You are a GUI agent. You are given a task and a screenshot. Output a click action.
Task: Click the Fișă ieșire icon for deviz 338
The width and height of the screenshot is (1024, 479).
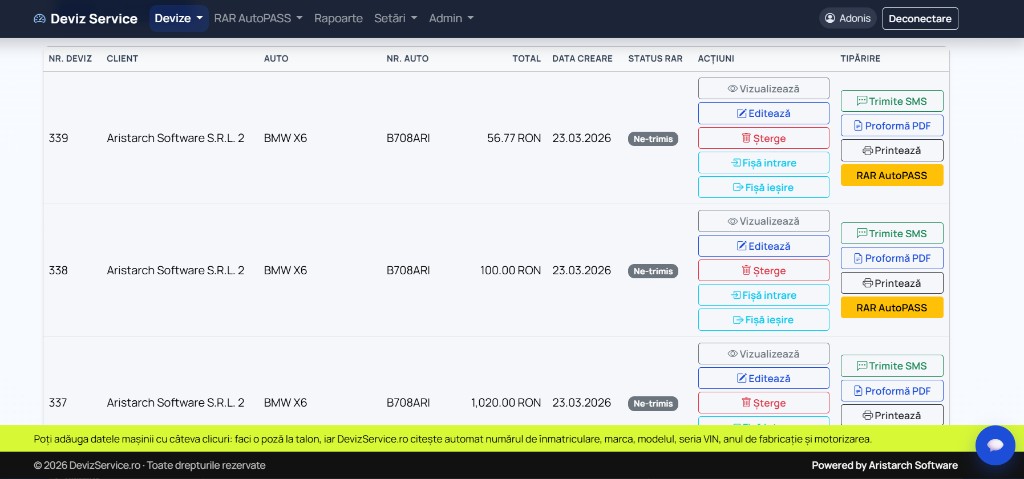click(x=738, y=320)
